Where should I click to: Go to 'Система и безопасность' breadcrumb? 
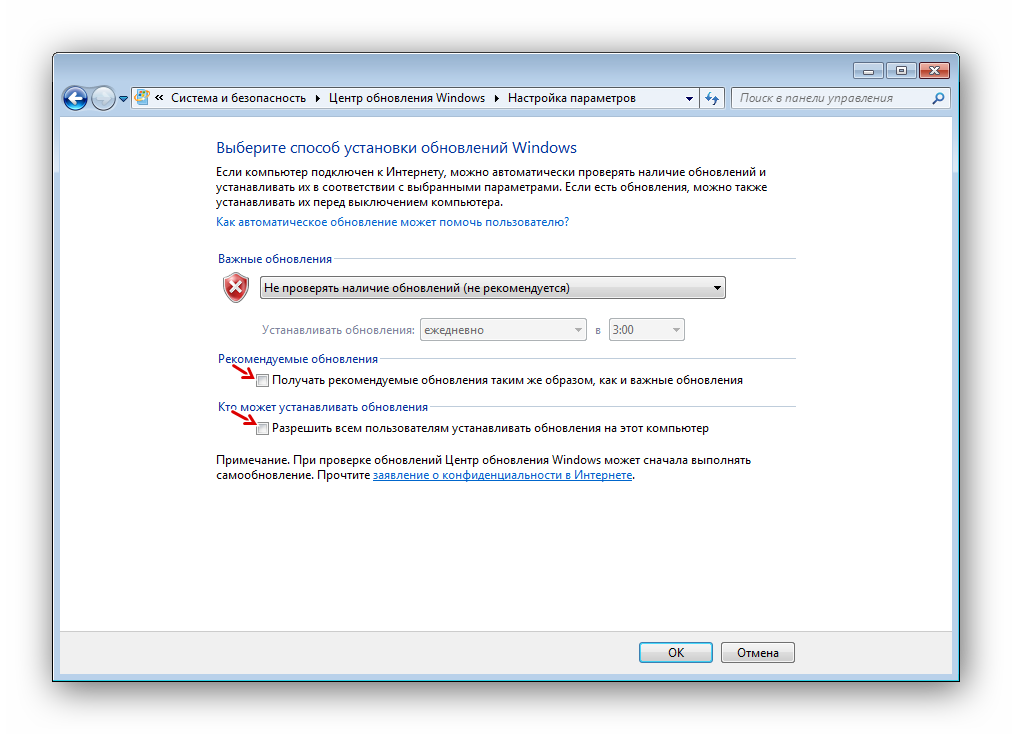[238, 98]
